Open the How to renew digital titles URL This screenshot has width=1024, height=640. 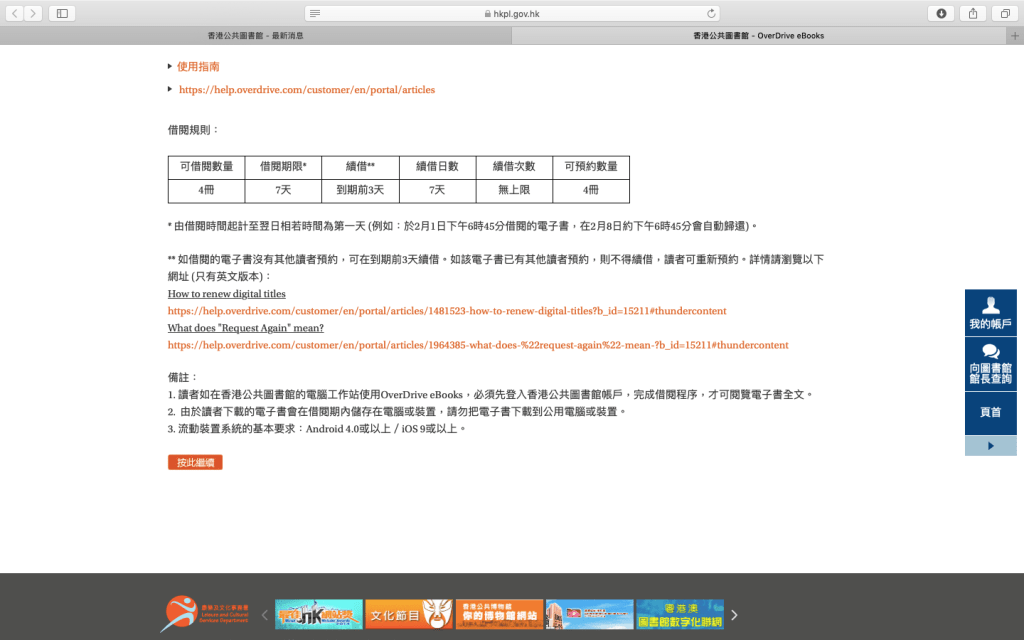tap(447, 311)
